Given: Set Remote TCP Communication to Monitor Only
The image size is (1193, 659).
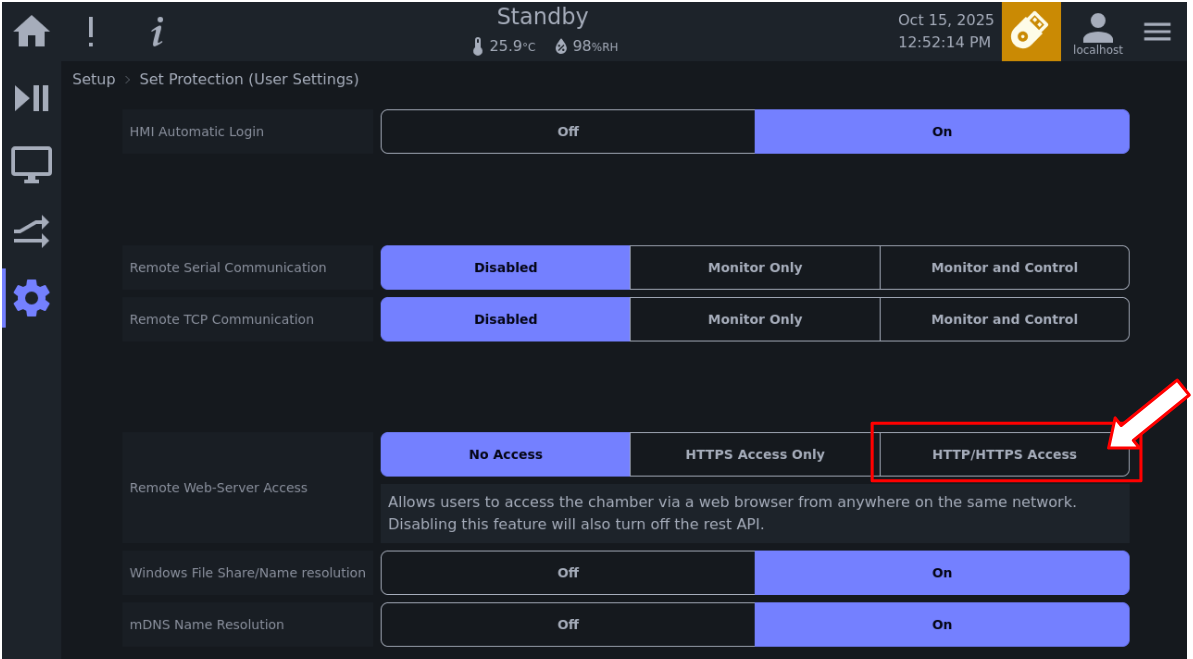Looking at the screenshot, I should [755, 319].
